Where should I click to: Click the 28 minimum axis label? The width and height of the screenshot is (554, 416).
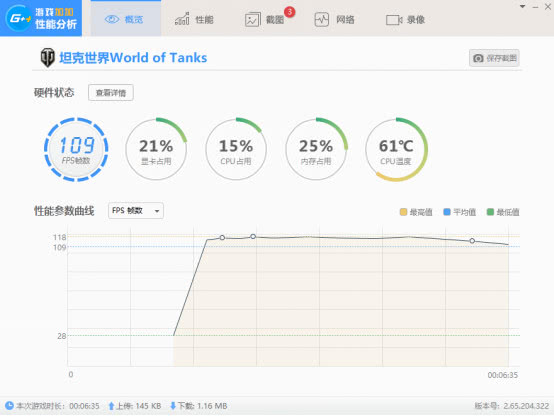62,336
